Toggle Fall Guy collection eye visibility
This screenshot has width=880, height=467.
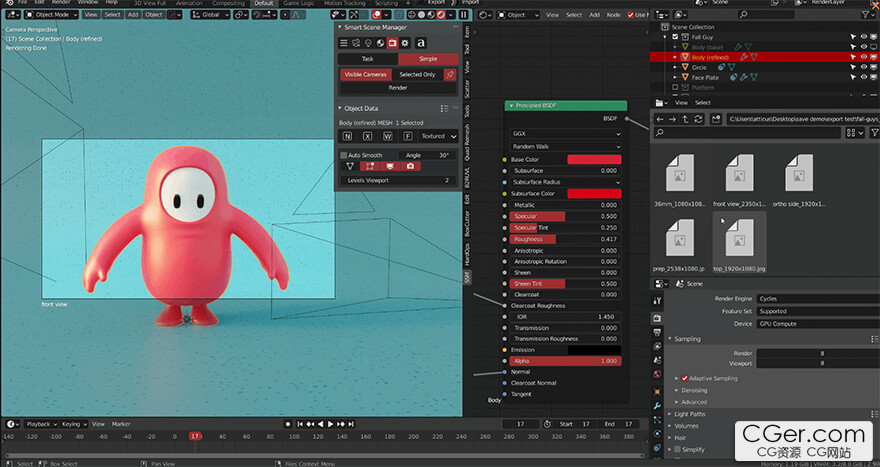864,37
